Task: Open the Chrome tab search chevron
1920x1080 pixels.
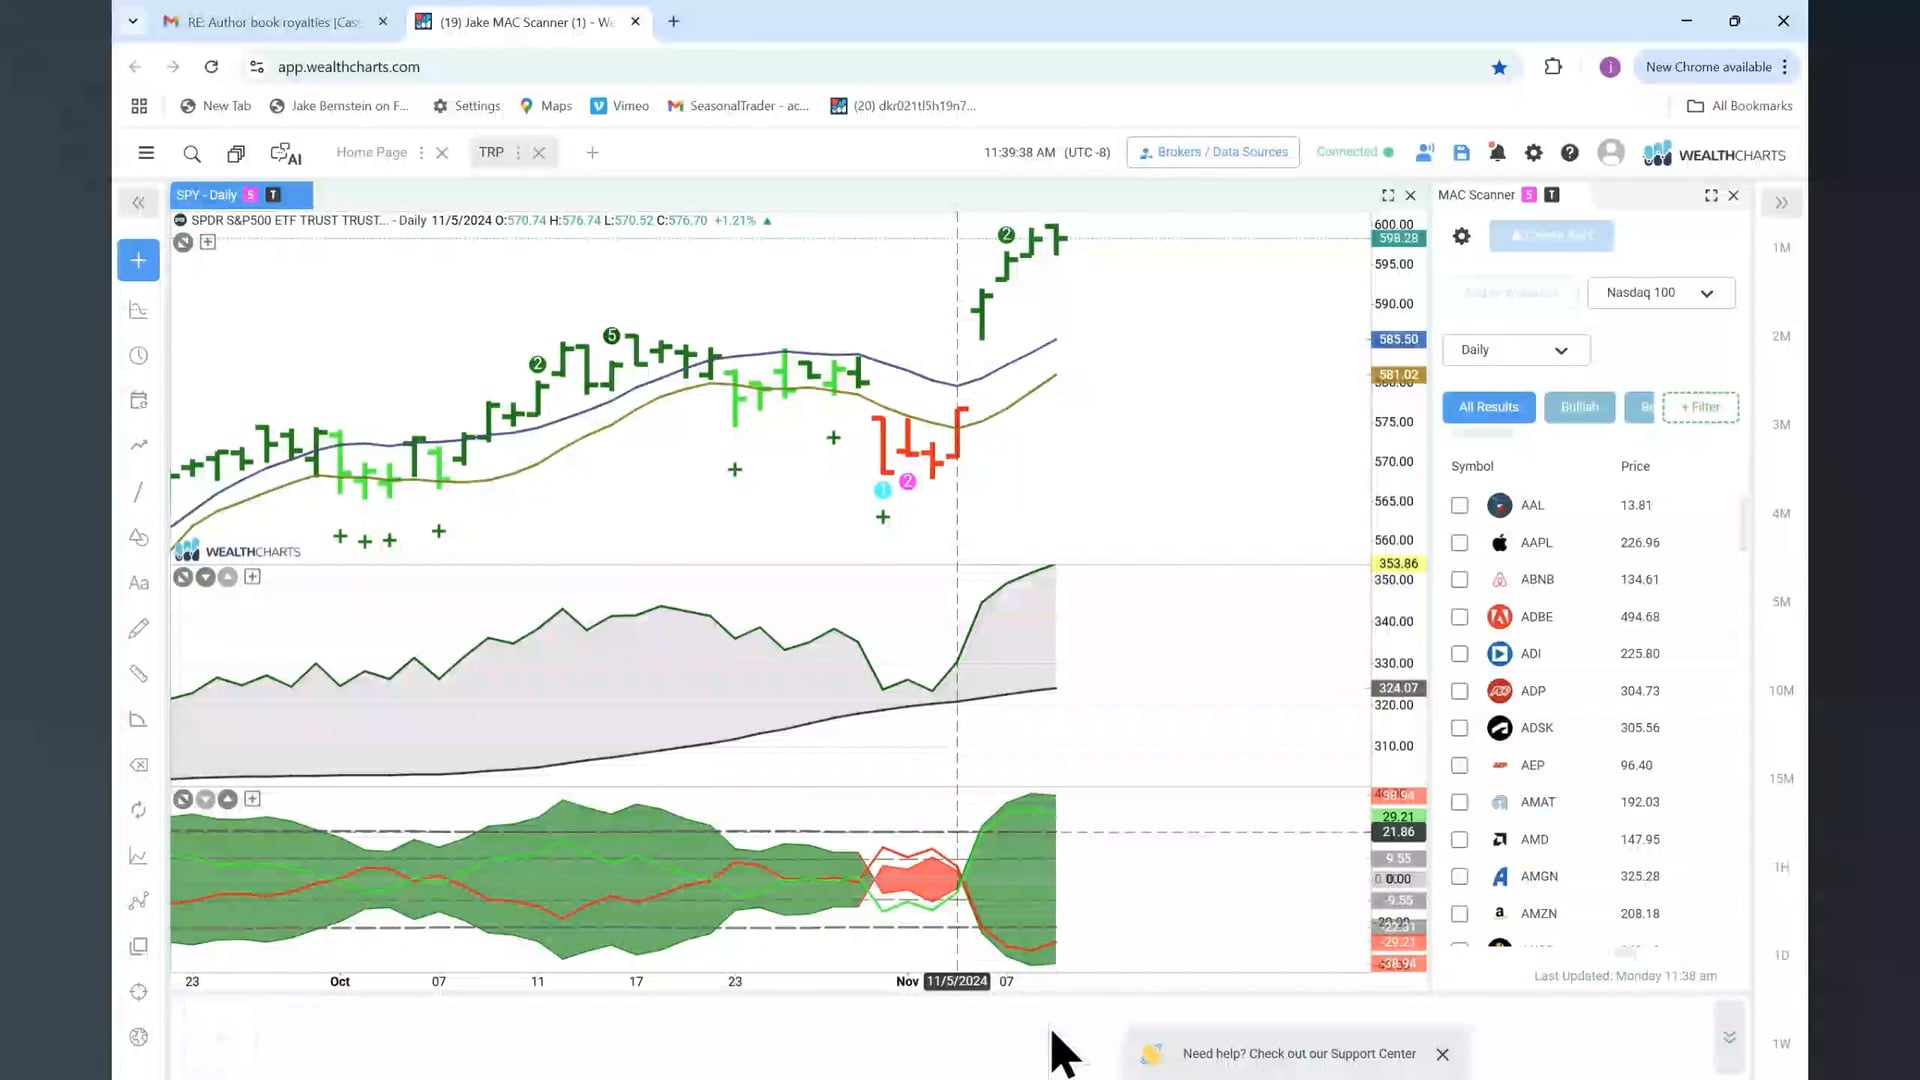Action: click(132, 21)
